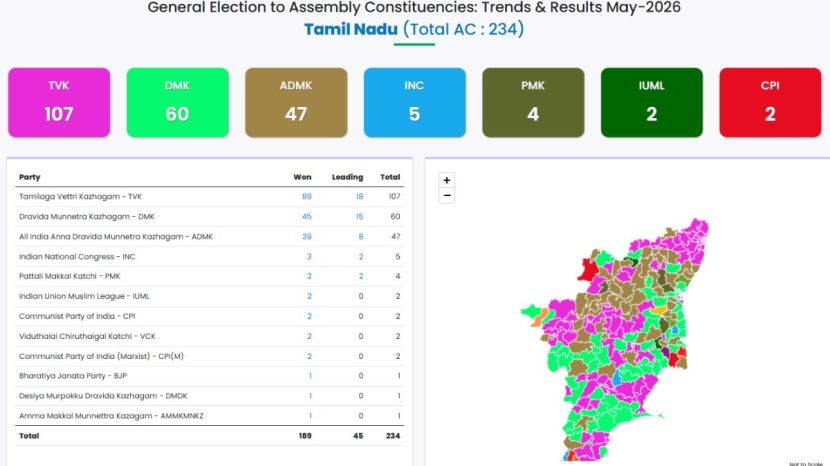Click INC leading count 2

pos(361,257)
